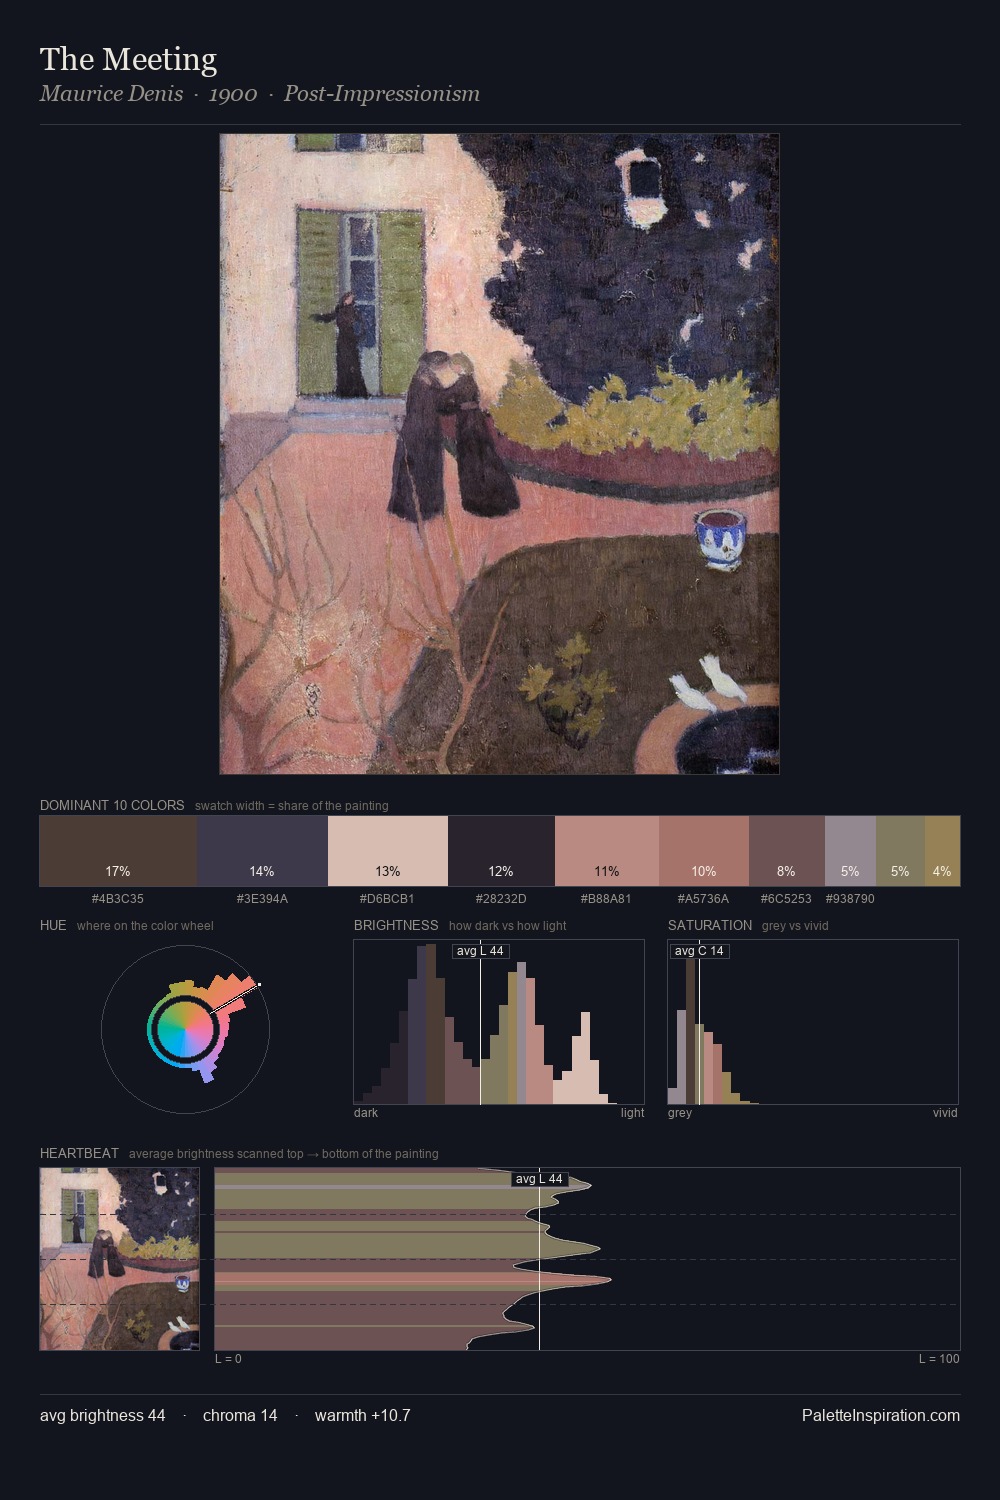
Task: Click the avg L 44 brightness label
Action: click(480, 951)
